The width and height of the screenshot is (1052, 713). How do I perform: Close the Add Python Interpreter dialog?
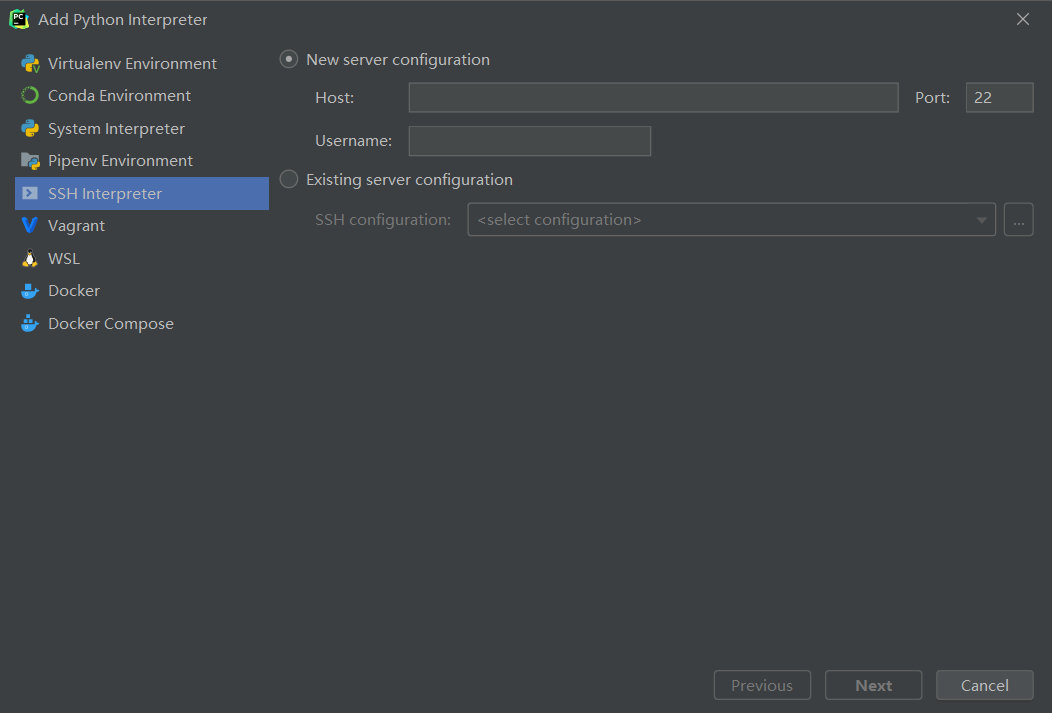coord(1023,20)
